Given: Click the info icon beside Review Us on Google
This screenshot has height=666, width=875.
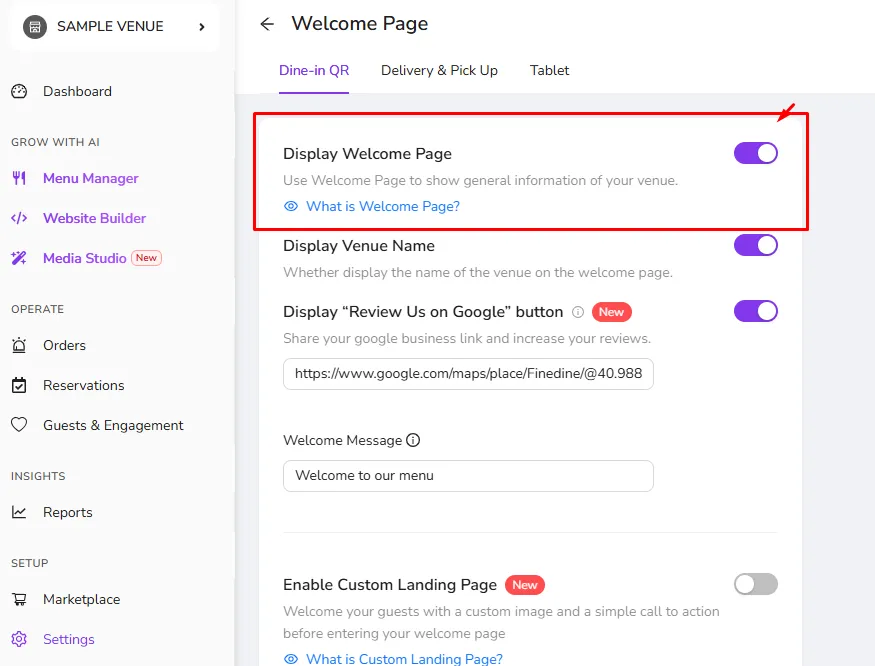Looking at the screenshot, I should 578,312.
